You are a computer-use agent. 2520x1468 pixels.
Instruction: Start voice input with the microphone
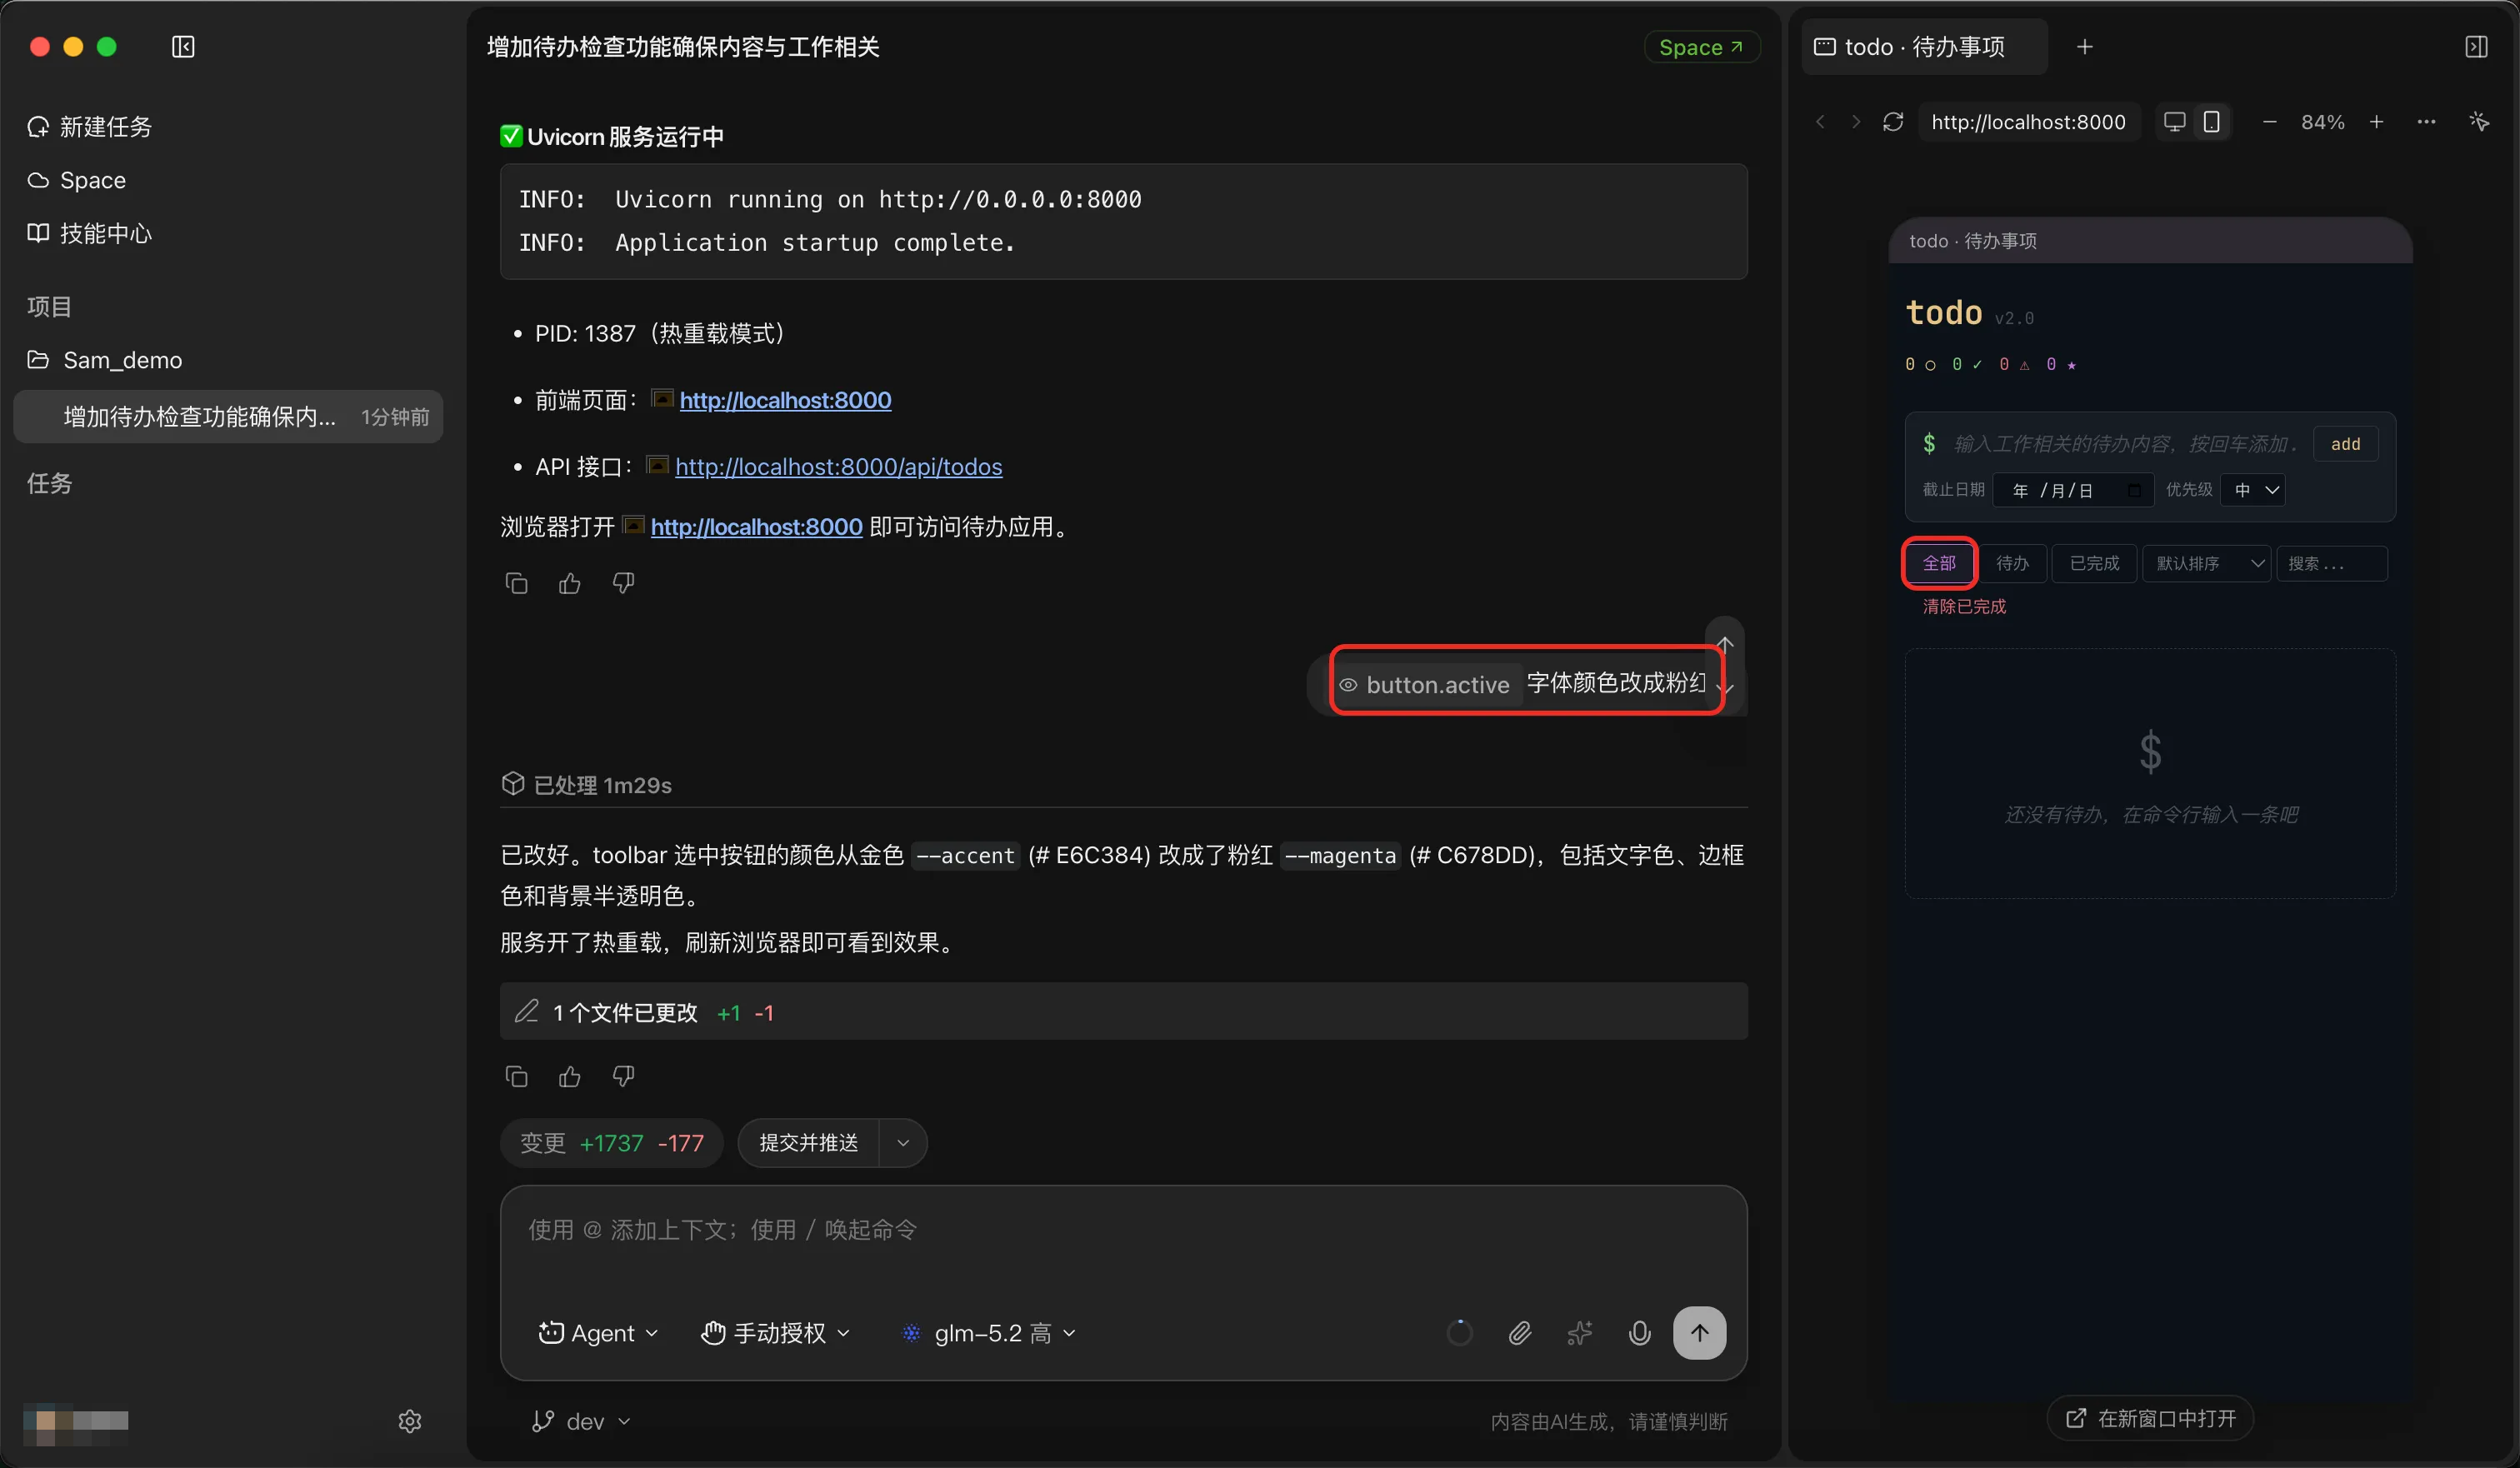click(1640, 1333)
